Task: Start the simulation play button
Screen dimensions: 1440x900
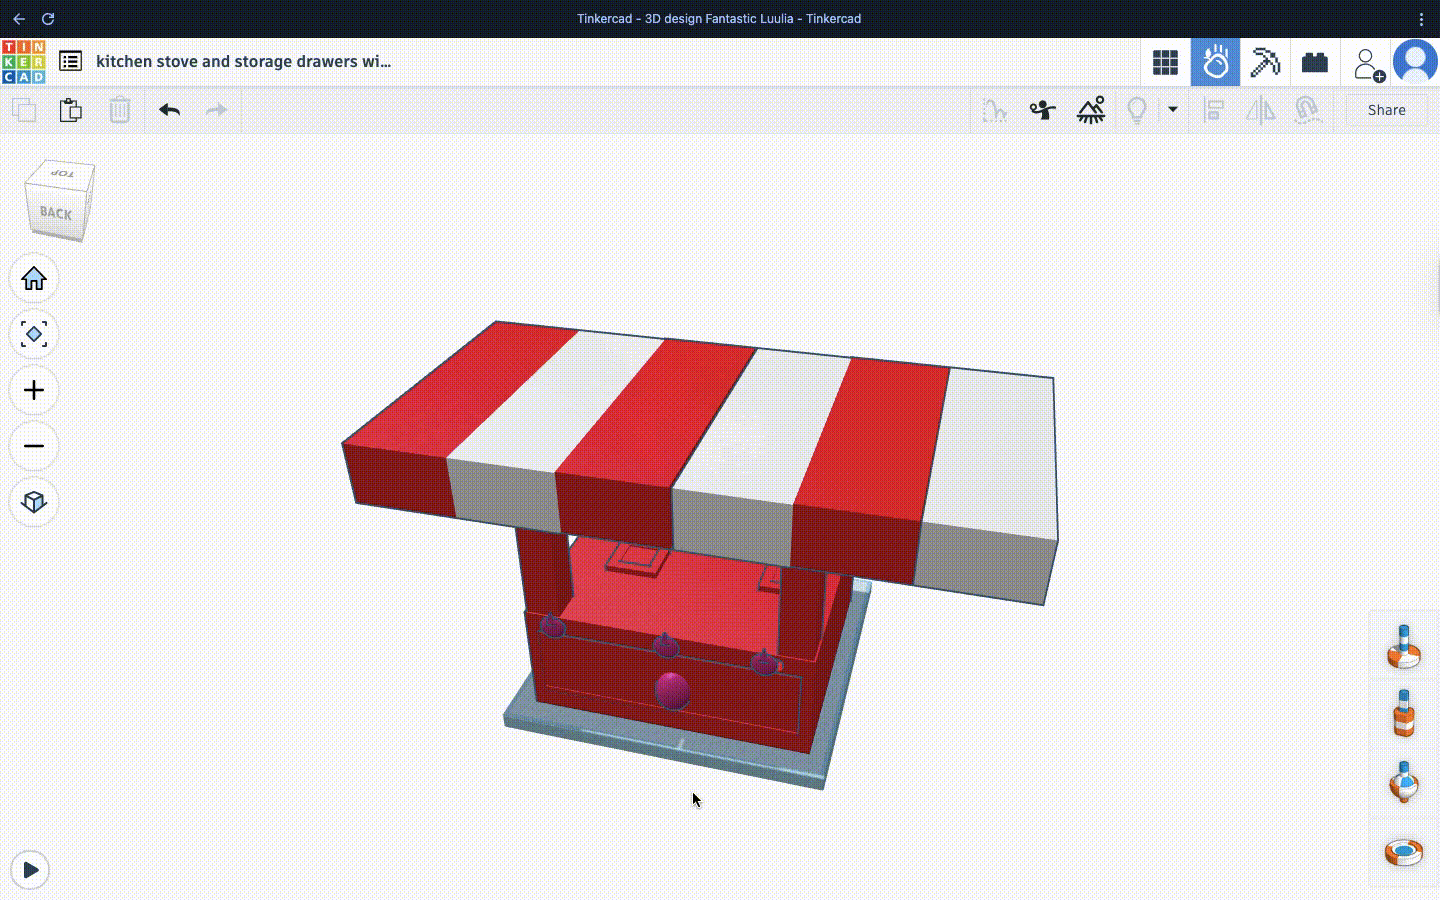Action: [x=31, y=870]
